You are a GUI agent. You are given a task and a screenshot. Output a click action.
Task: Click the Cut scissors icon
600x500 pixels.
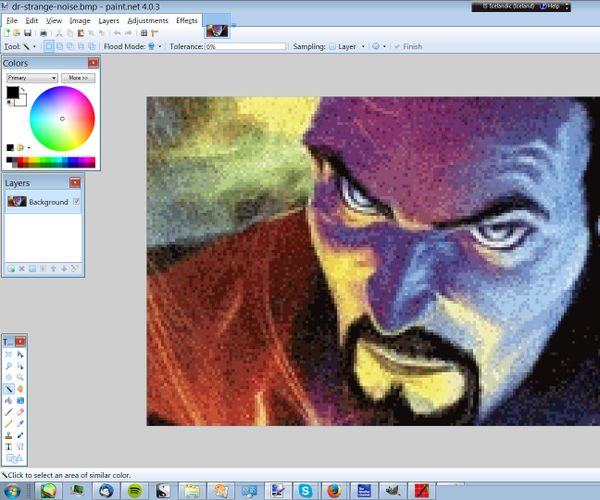[59, 33]
